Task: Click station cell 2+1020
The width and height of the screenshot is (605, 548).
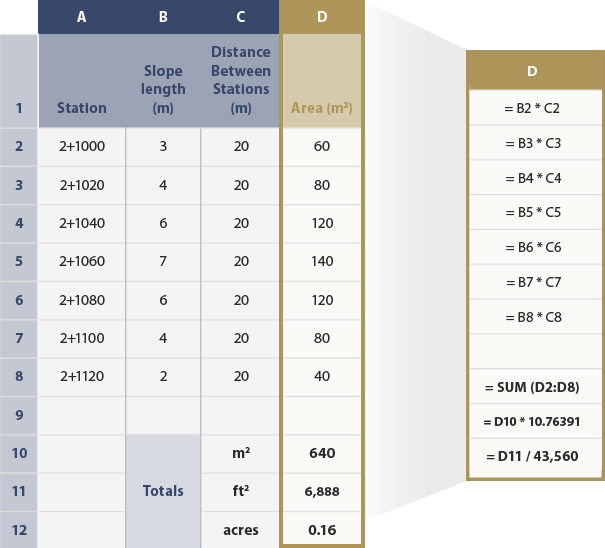Action: point(82,185)
